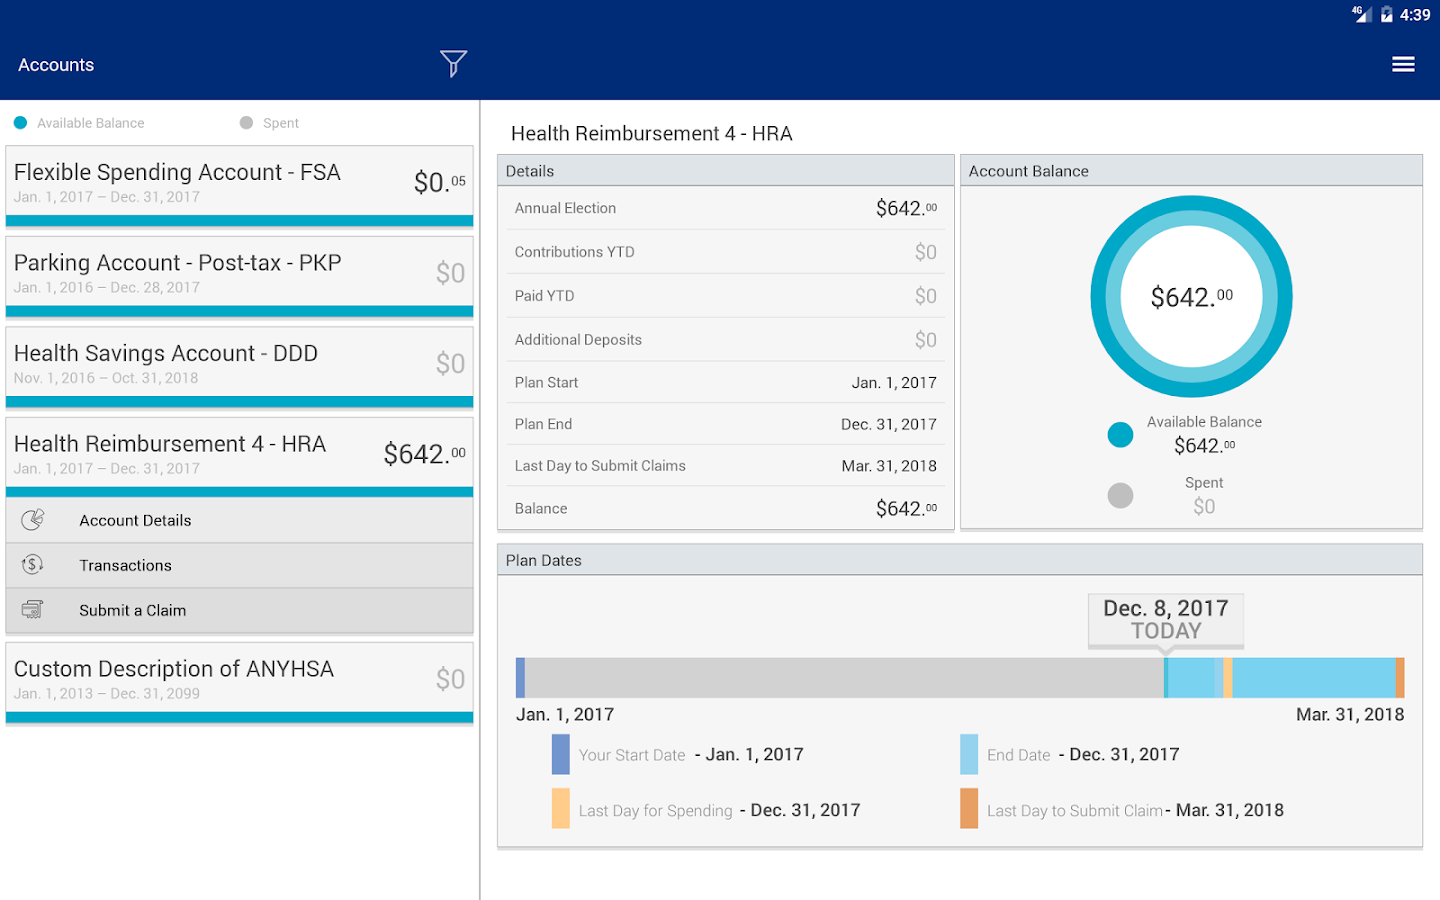This screenshot has width=1440, height=900.
Task: Click the large teal dot beside Available Balance $642
Action: [1120, 435]
